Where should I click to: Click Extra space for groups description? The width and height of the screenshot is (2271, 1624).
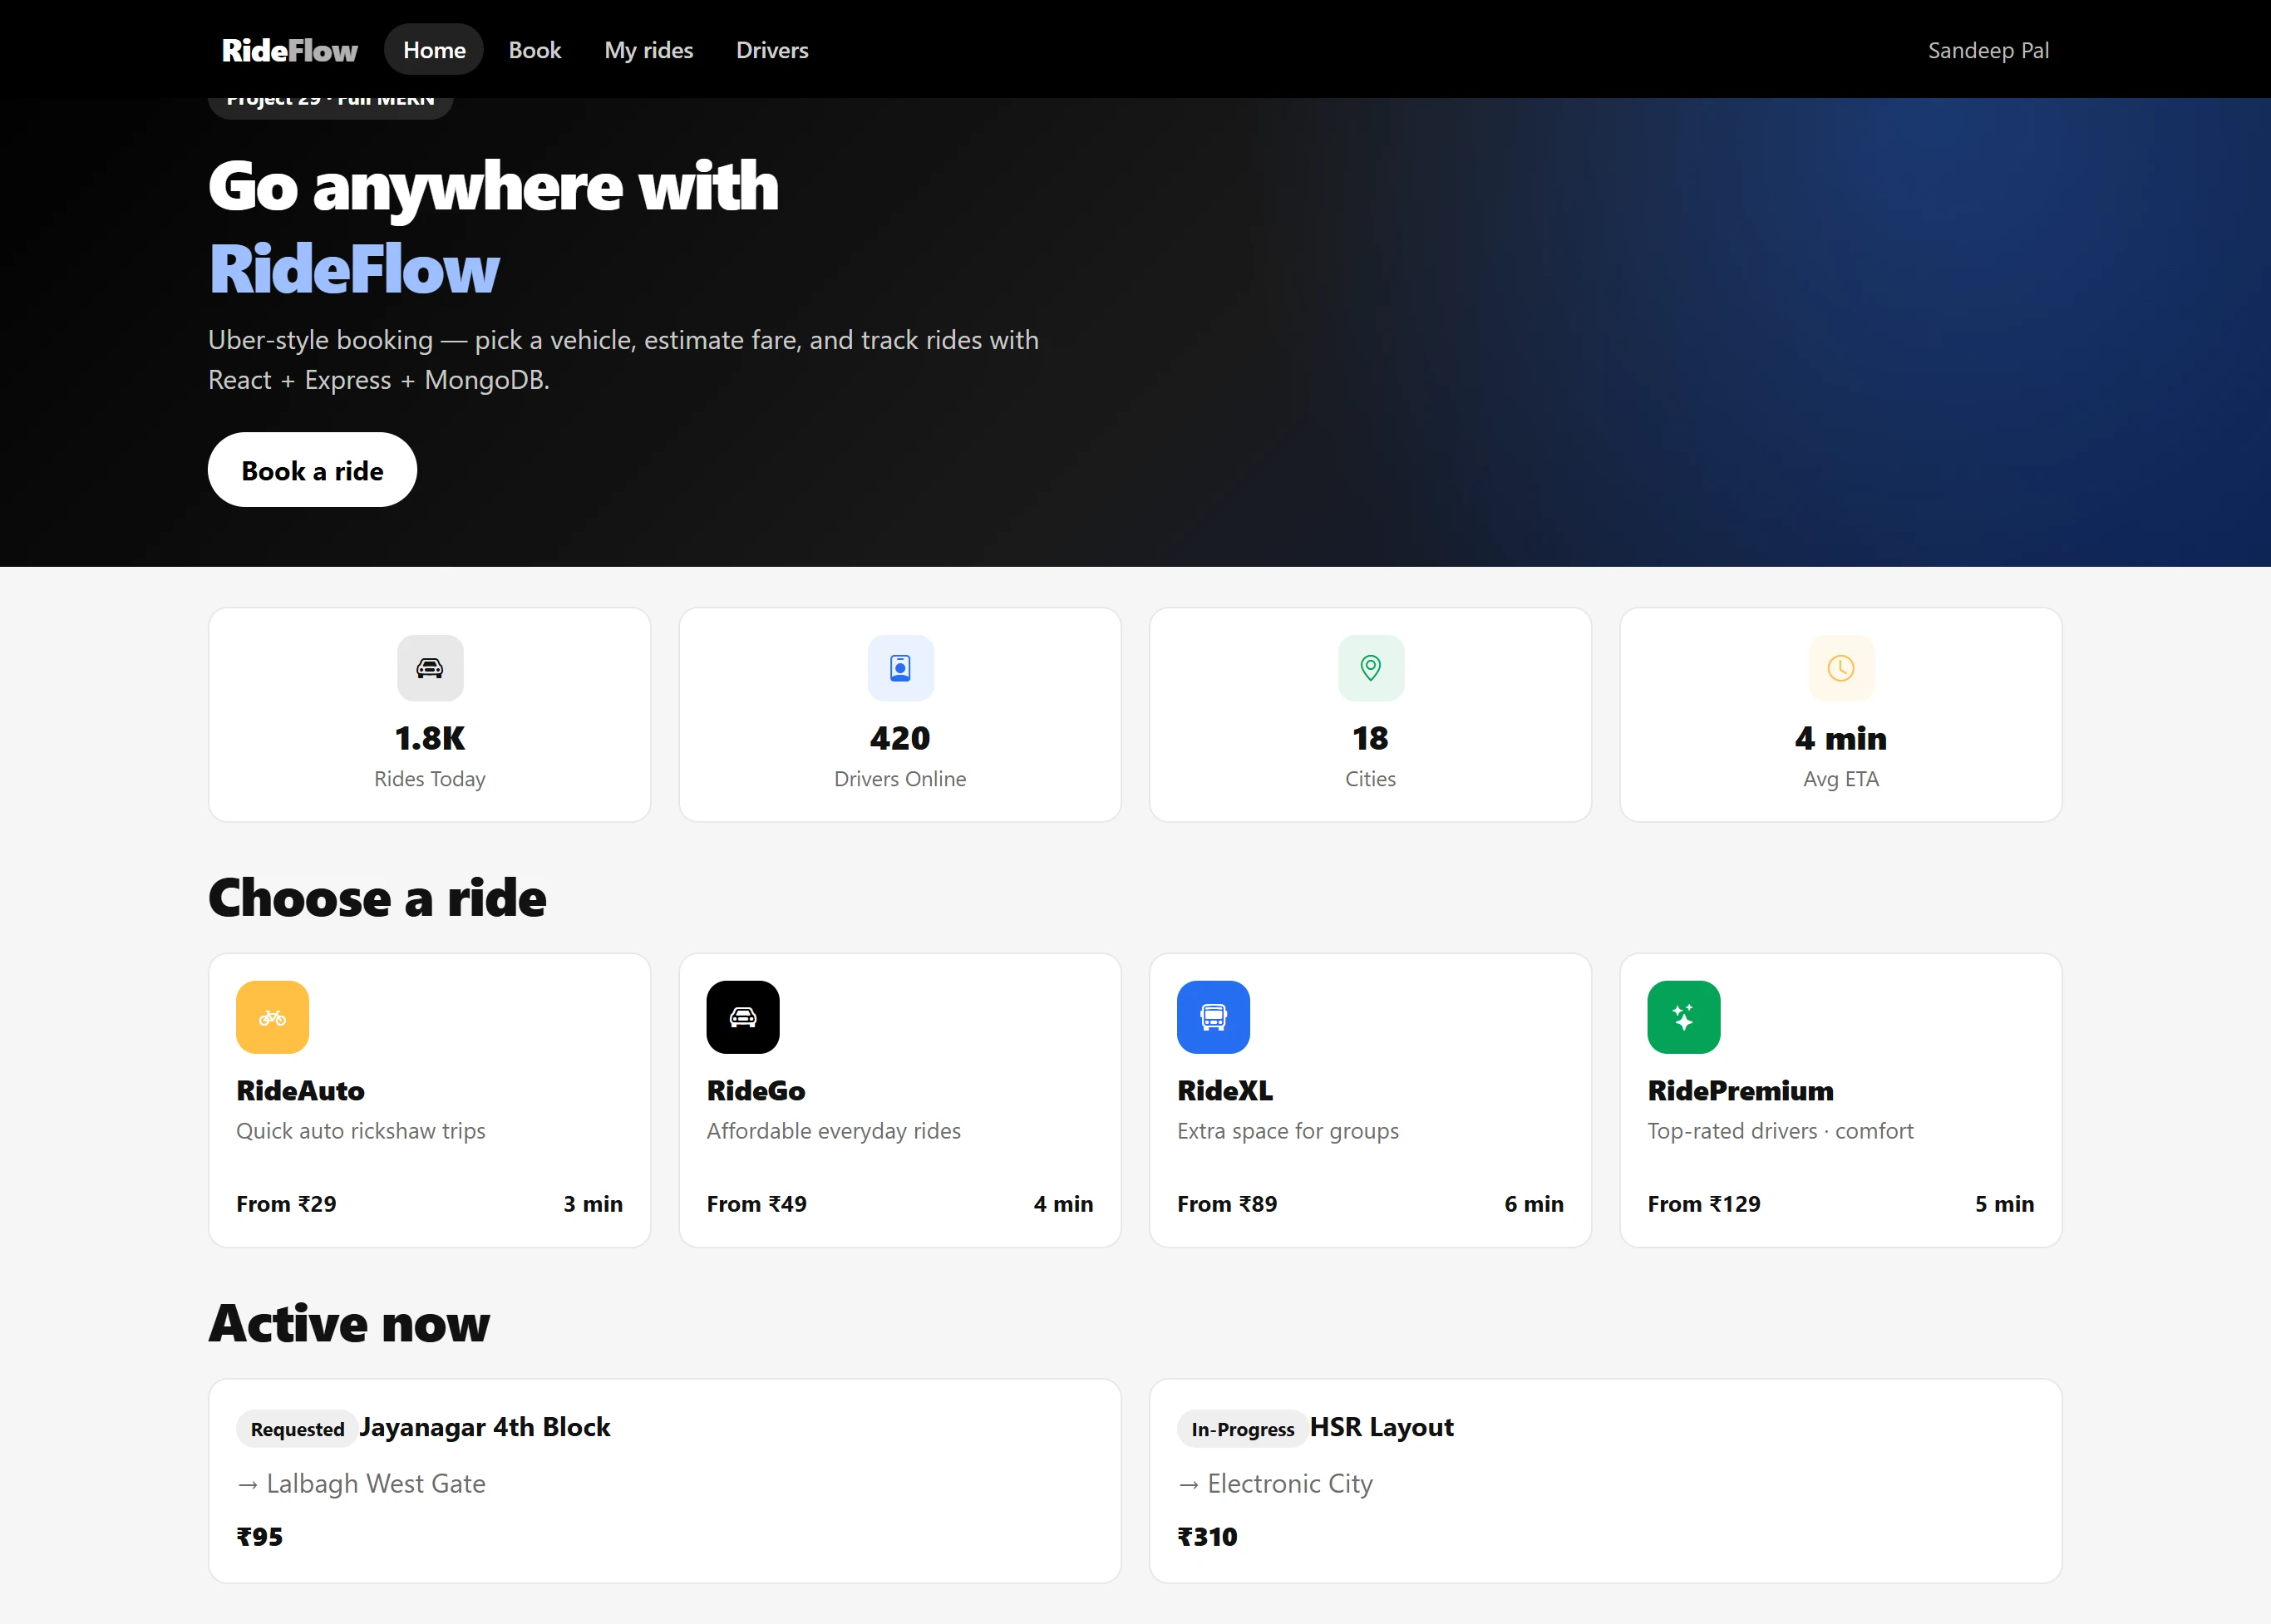coord(1288,1131)
